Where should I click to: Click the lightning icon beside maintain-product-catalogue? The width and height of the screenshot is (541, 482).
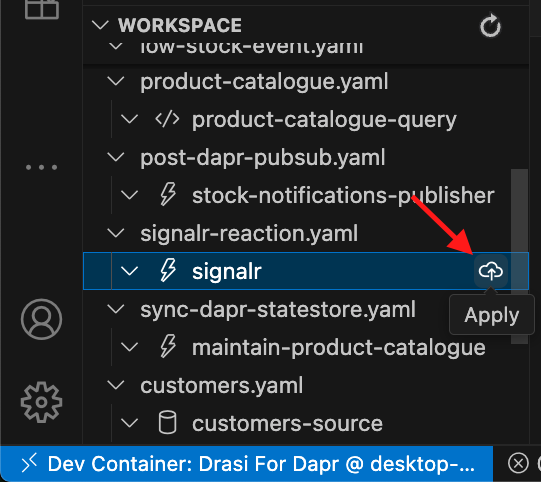(168, 346)
